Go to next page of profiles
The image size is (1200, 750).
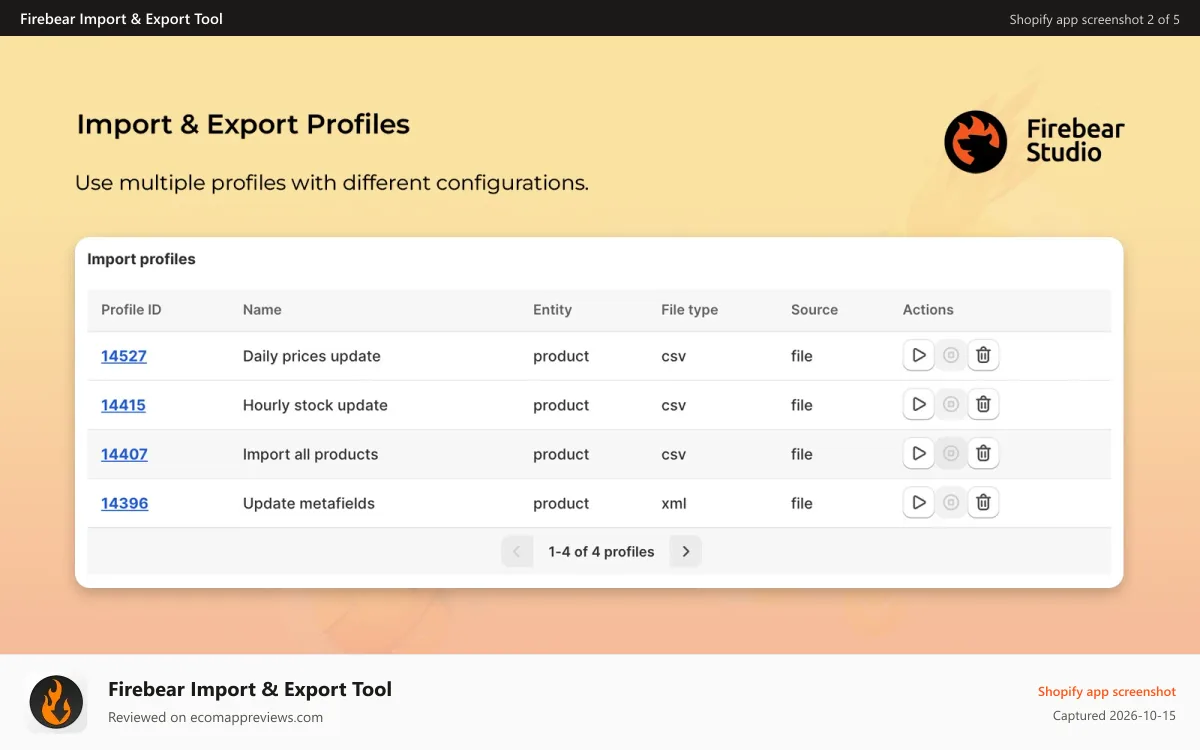click(685, 551)
